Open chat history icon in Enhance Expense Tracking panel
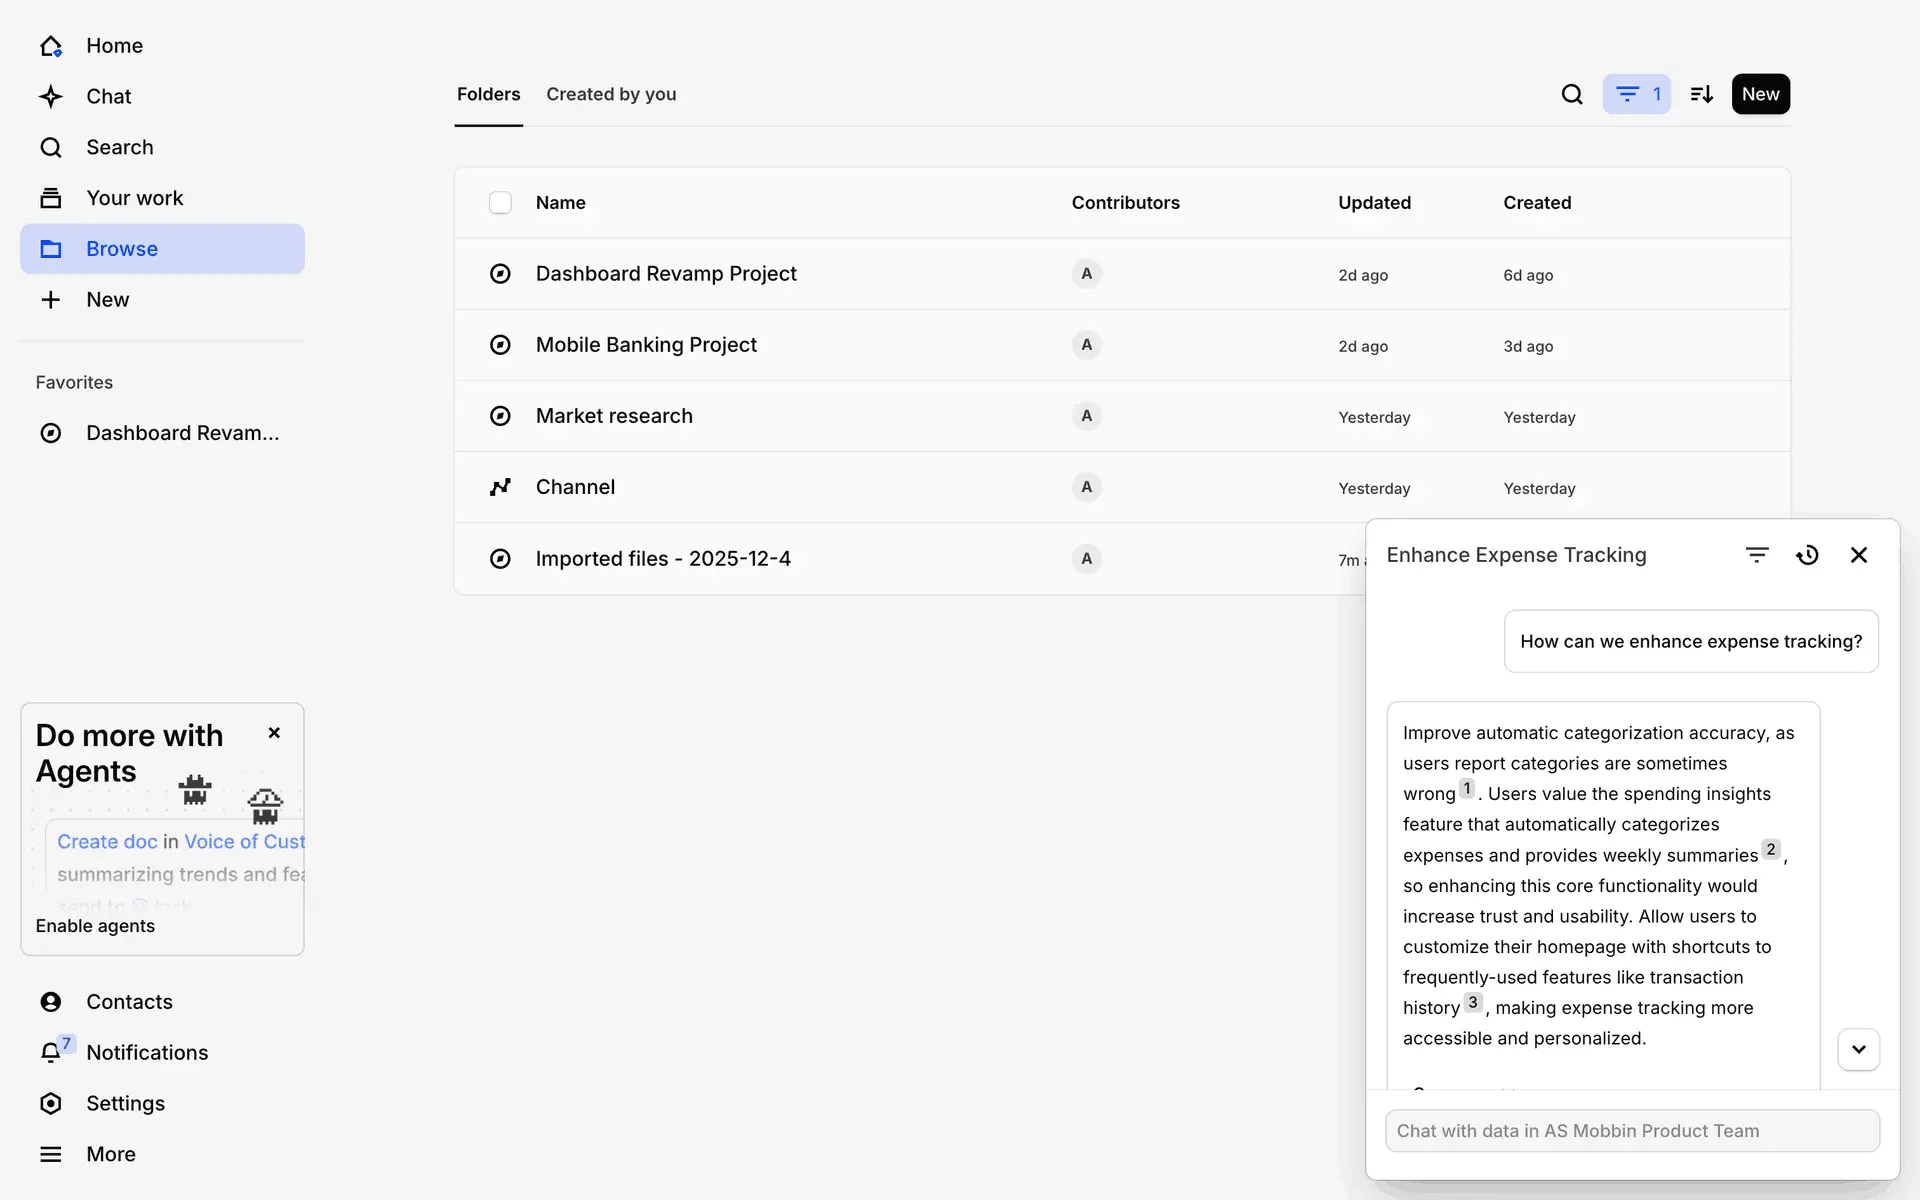1920x1200 pixels. 1807,555
